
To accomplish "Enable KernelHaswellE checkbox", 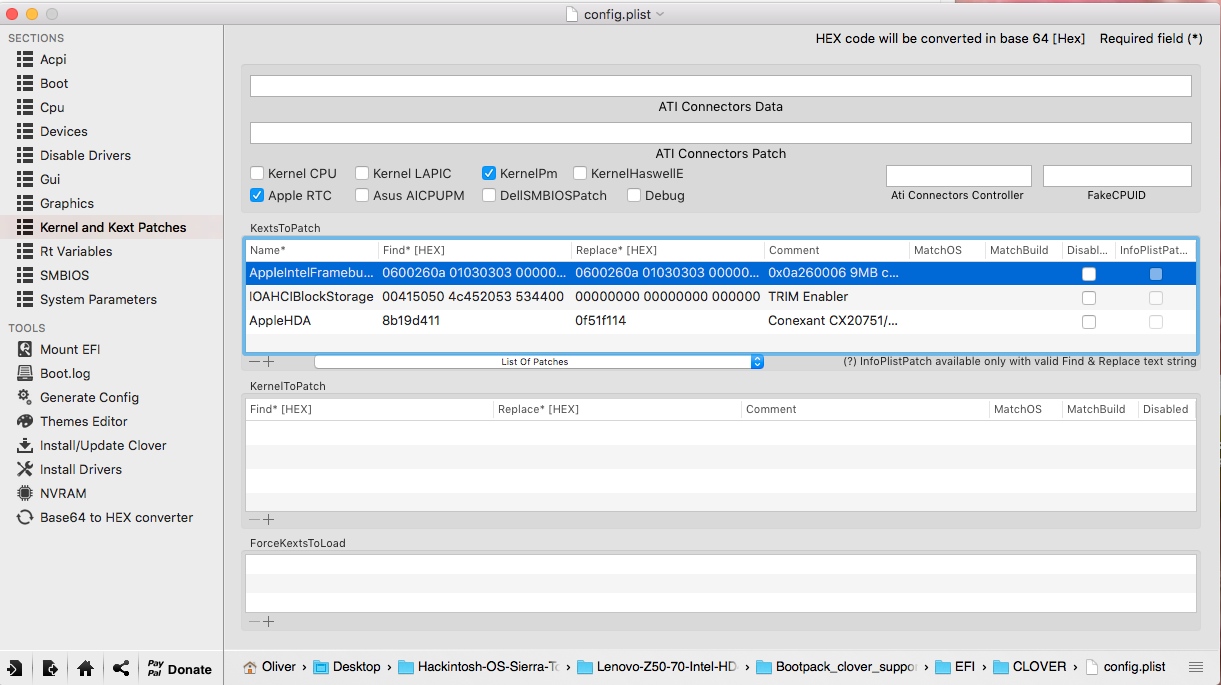I will tap(580, 173).
